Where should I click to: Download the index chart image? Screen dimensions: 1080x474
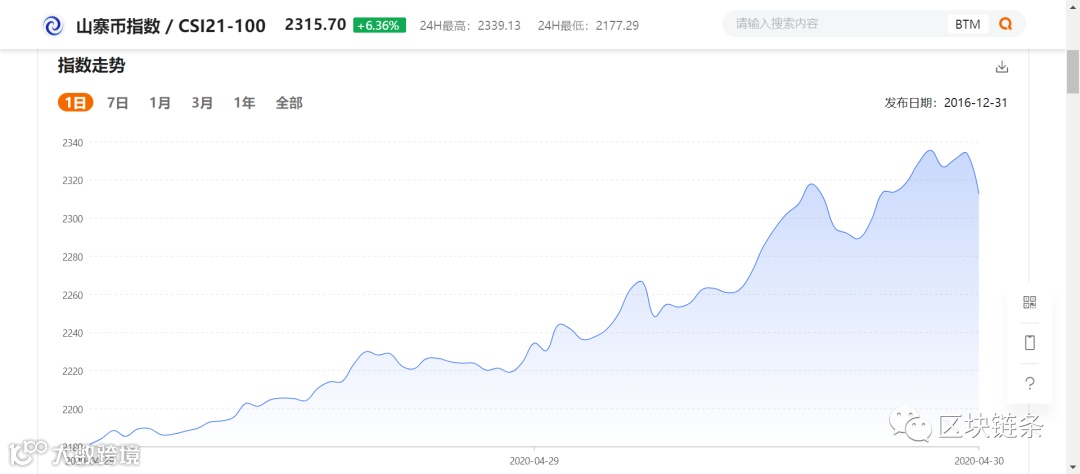pyautogui.click(x=1002, y=67)
